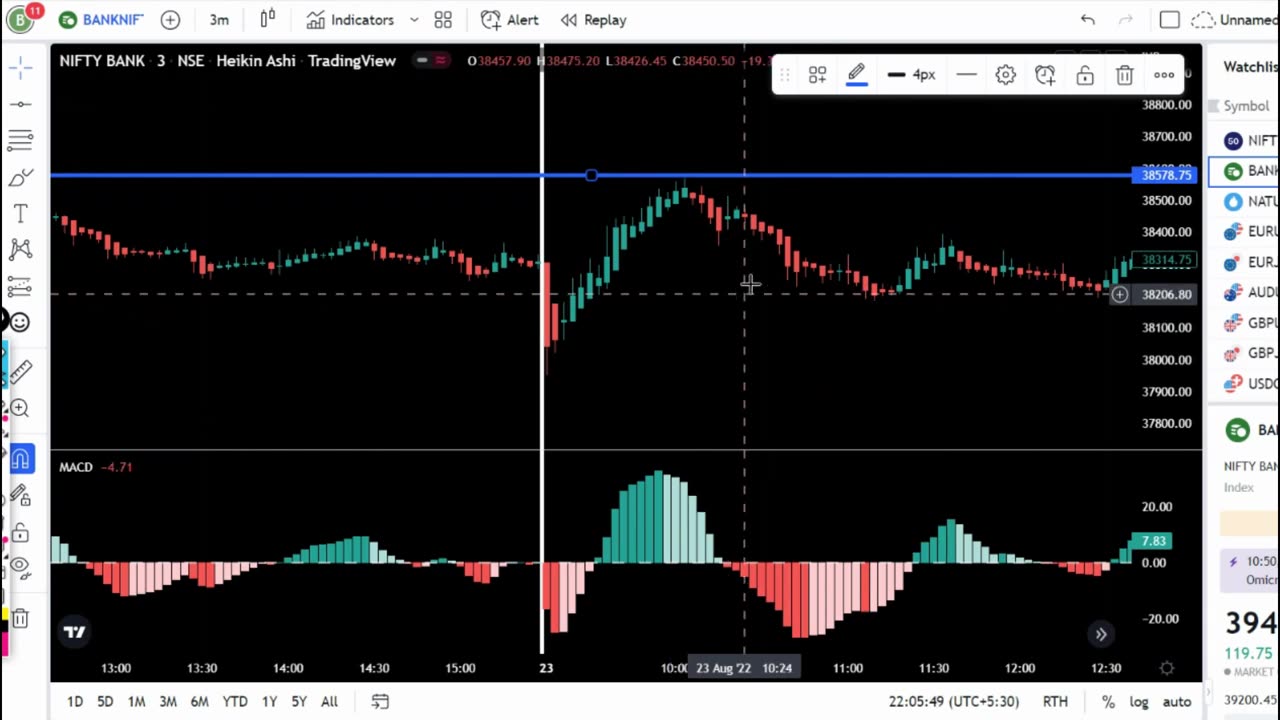1280x720 pixels.
Task: Click the 38578.75 price label
Action: [x=1166, y=175]
